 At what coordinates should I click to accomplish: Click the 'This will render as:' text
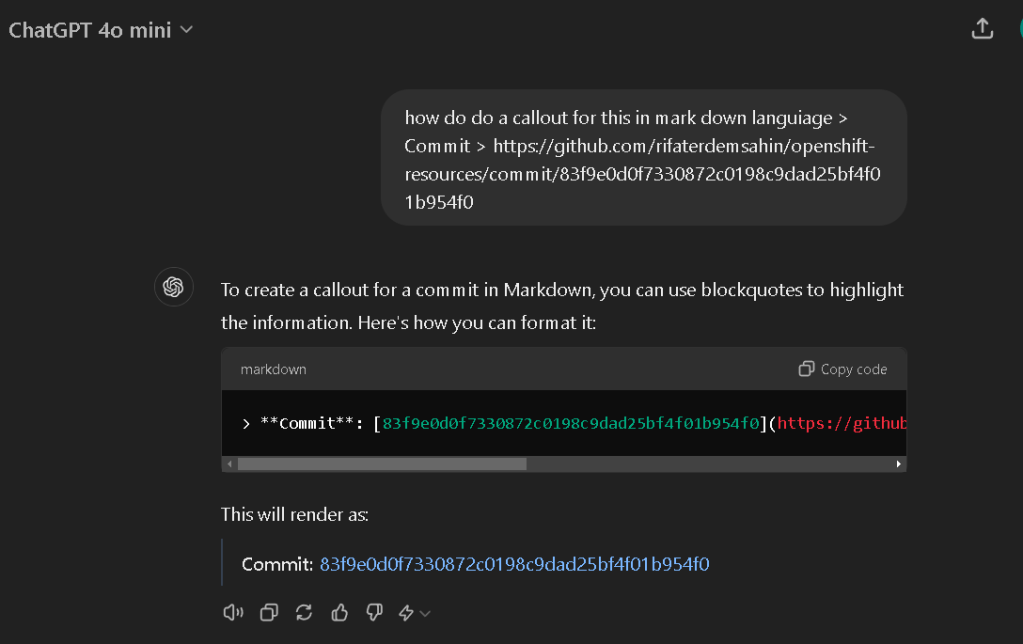click(295, 514)
